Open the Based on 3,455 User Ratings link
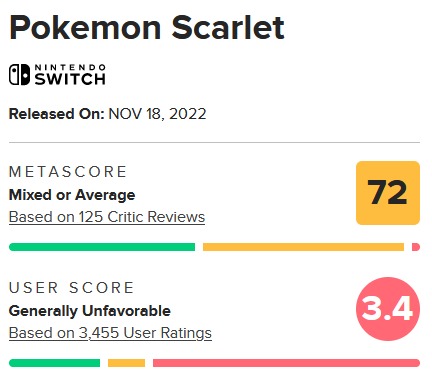Image resolution: width=432 pixels, height=381 pixels. pyautogui.click(x=110, y=333)
